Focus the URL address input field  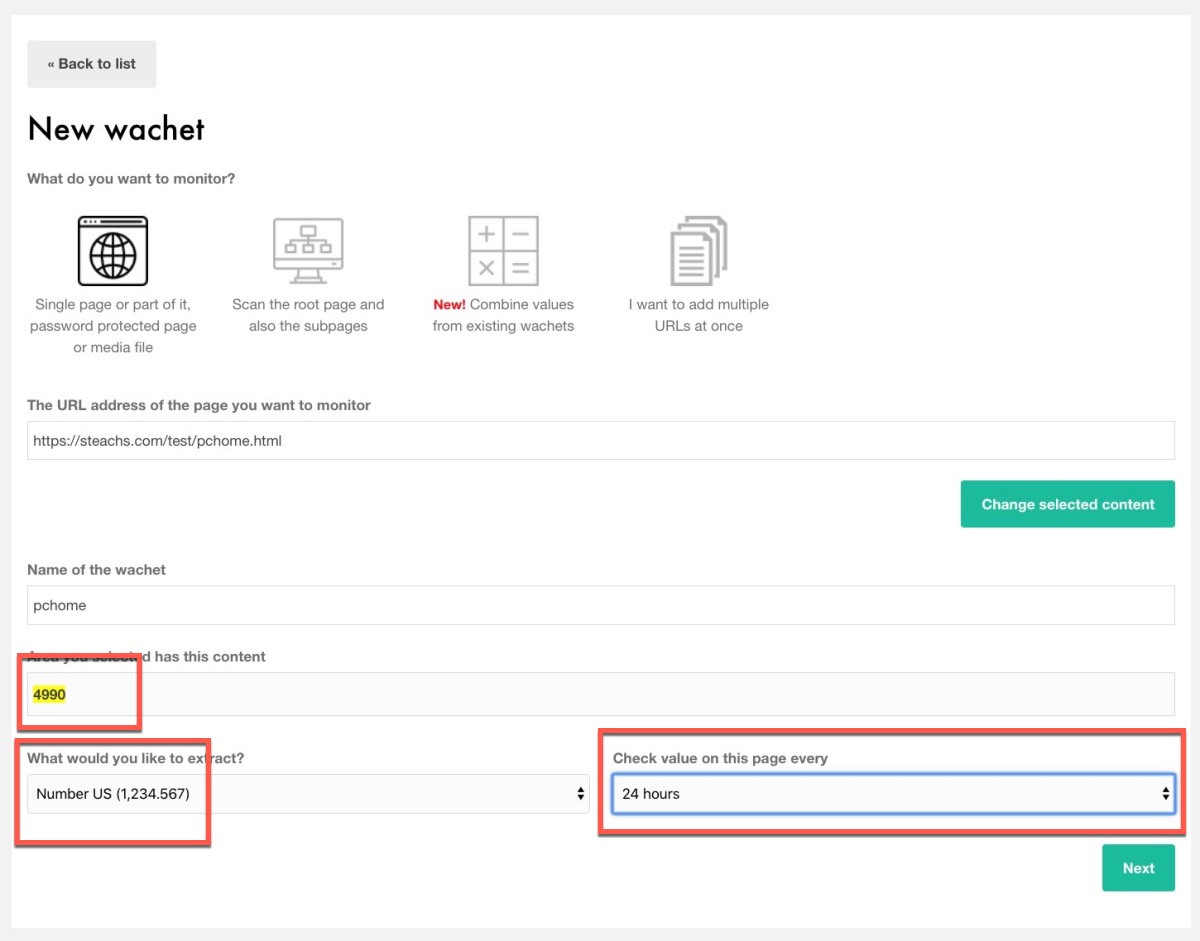(x=600, y=440)
